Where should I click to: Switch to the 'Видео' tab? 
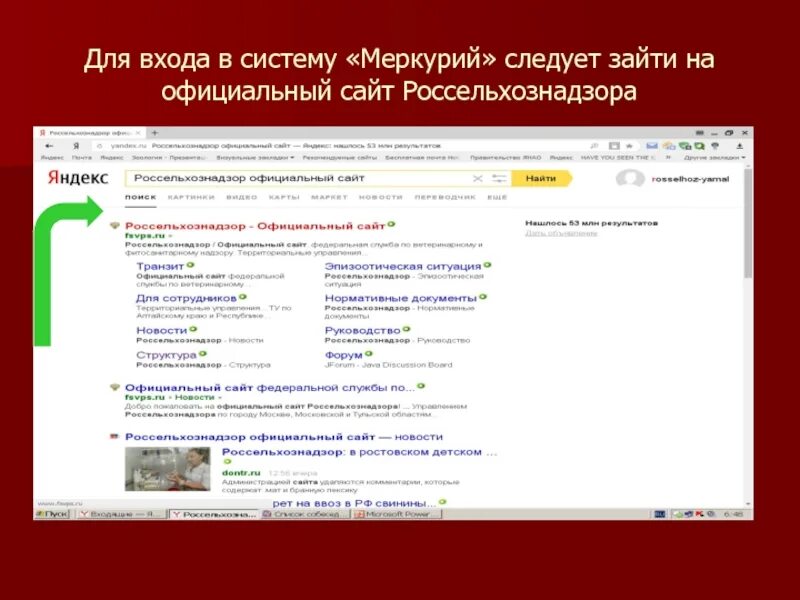tap(241, 197)
